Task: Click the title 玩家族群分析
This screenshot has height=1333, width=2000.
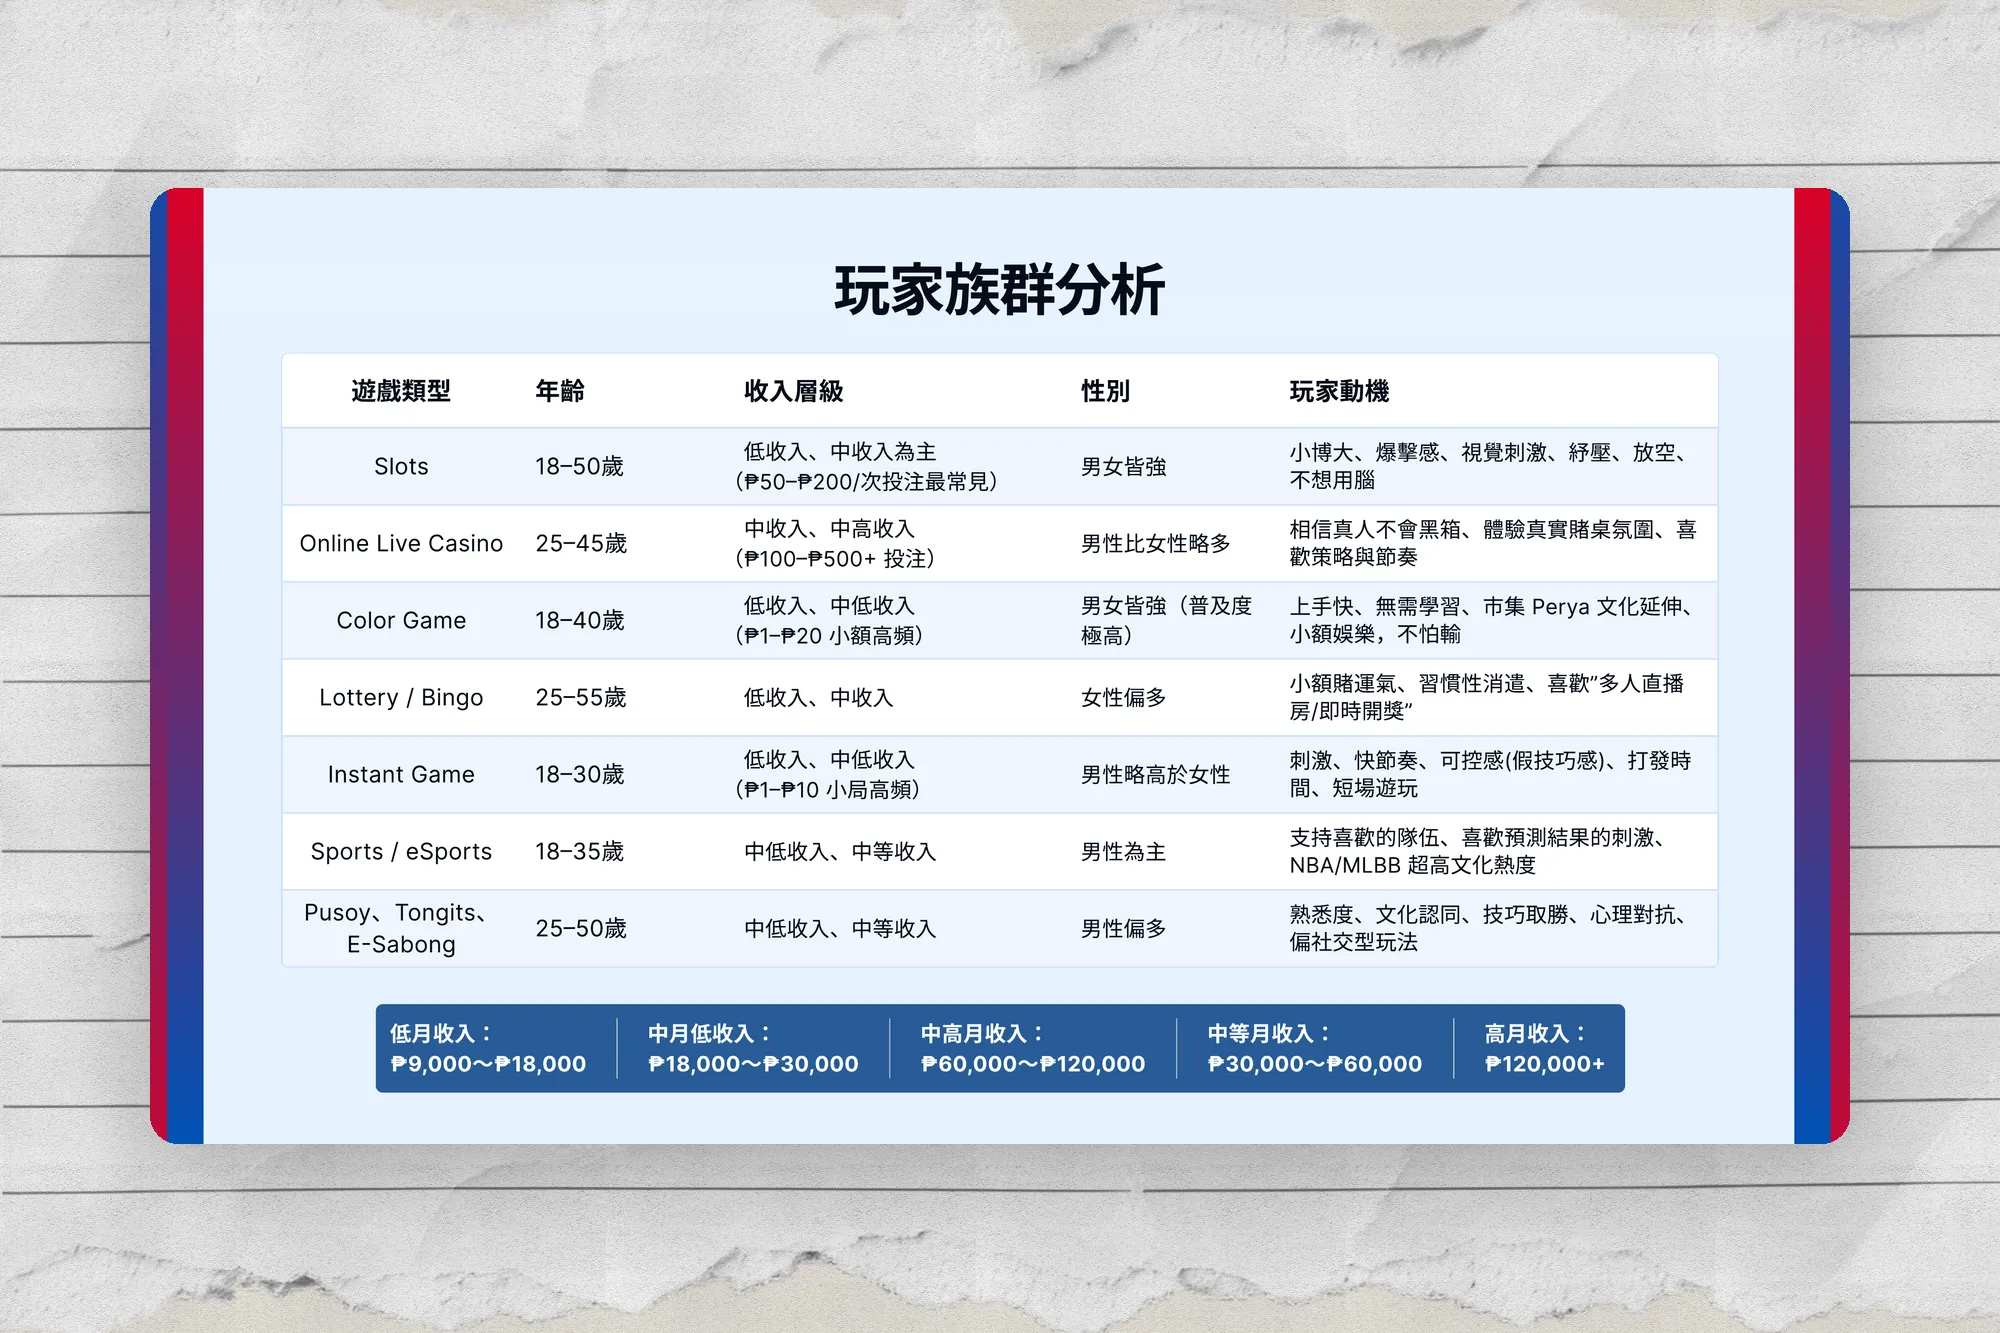Action: tap(999, 290)
